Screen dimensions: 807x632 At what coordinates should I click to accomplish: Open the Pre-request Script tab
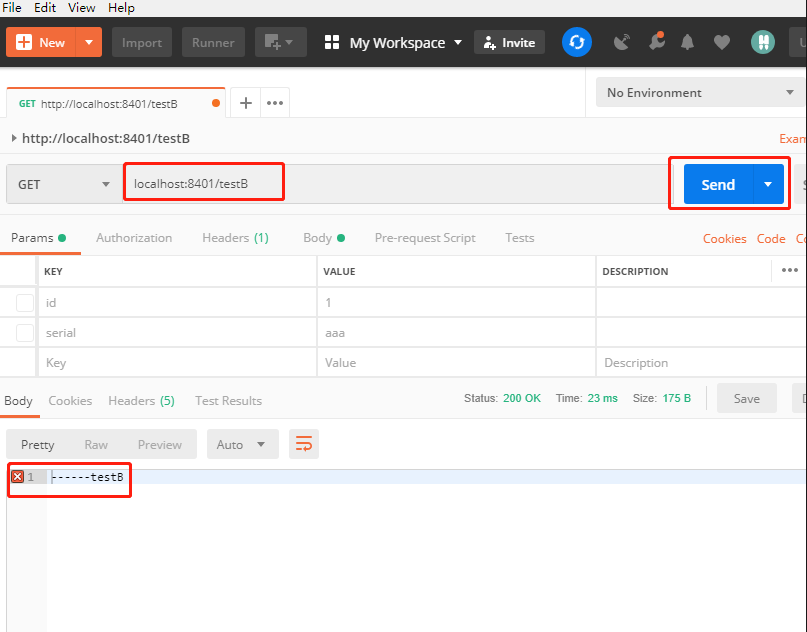[x=425, y=238]
